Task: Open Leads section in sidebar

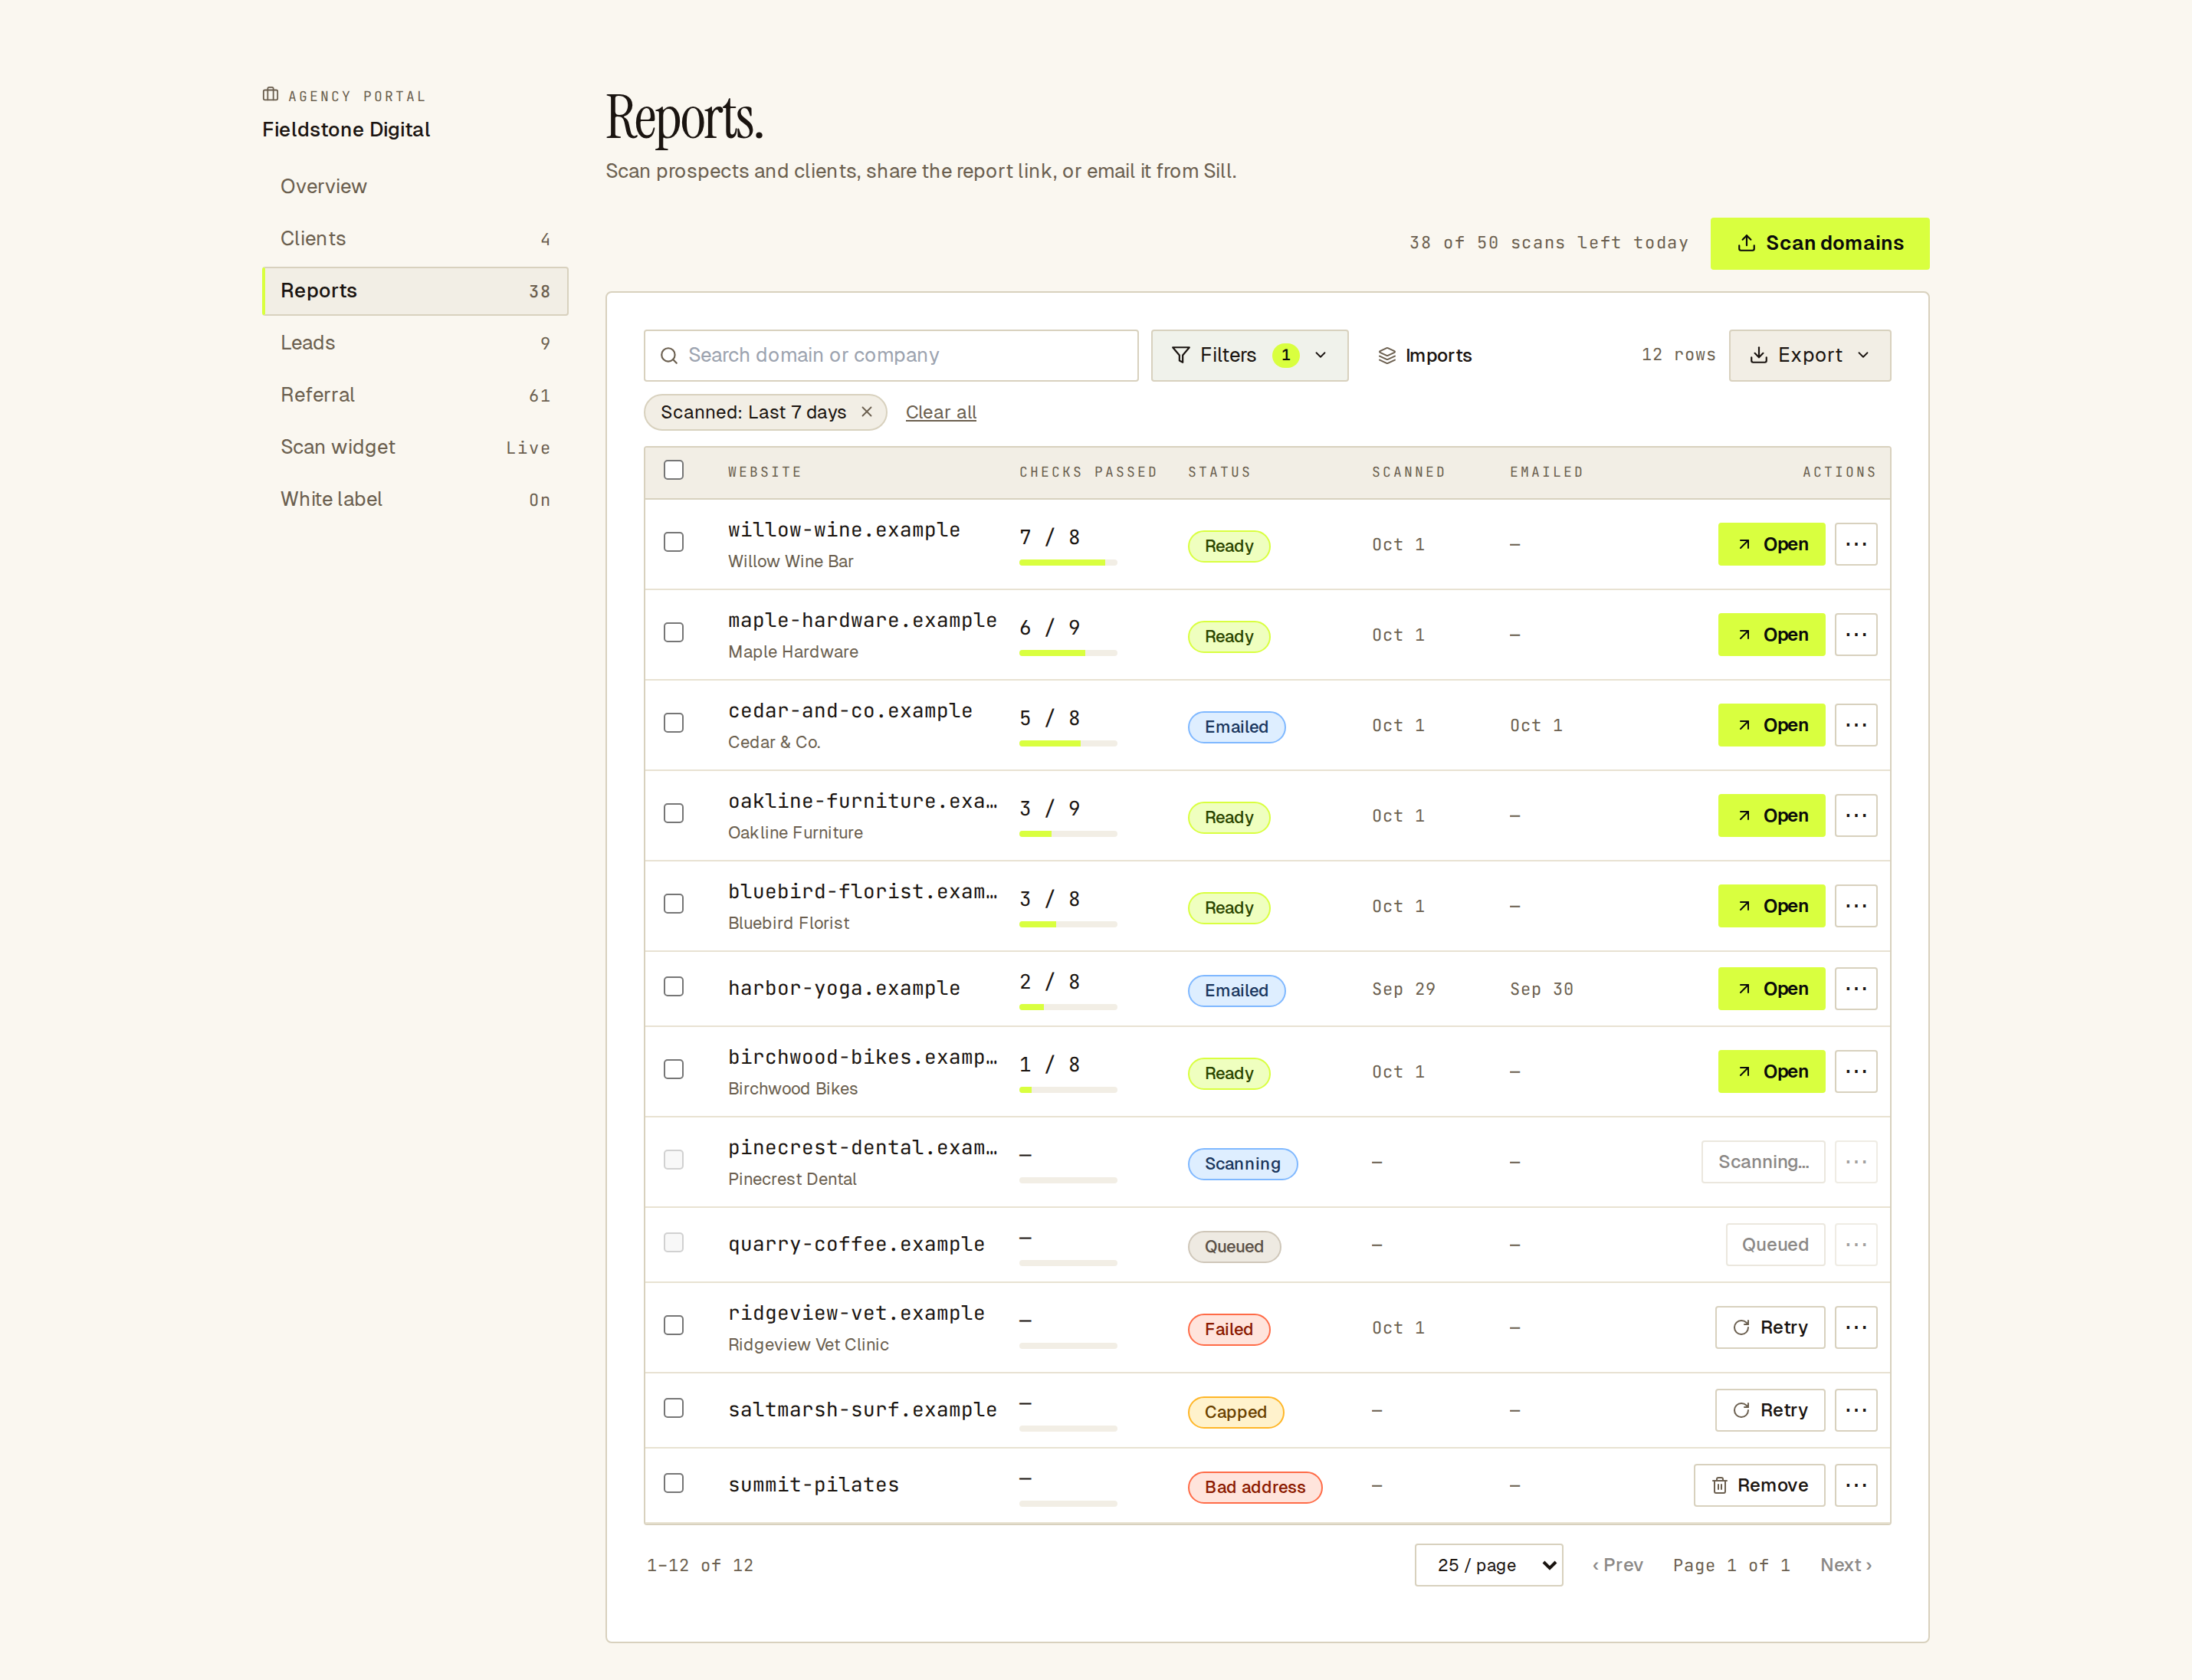Action: (415, 343)
